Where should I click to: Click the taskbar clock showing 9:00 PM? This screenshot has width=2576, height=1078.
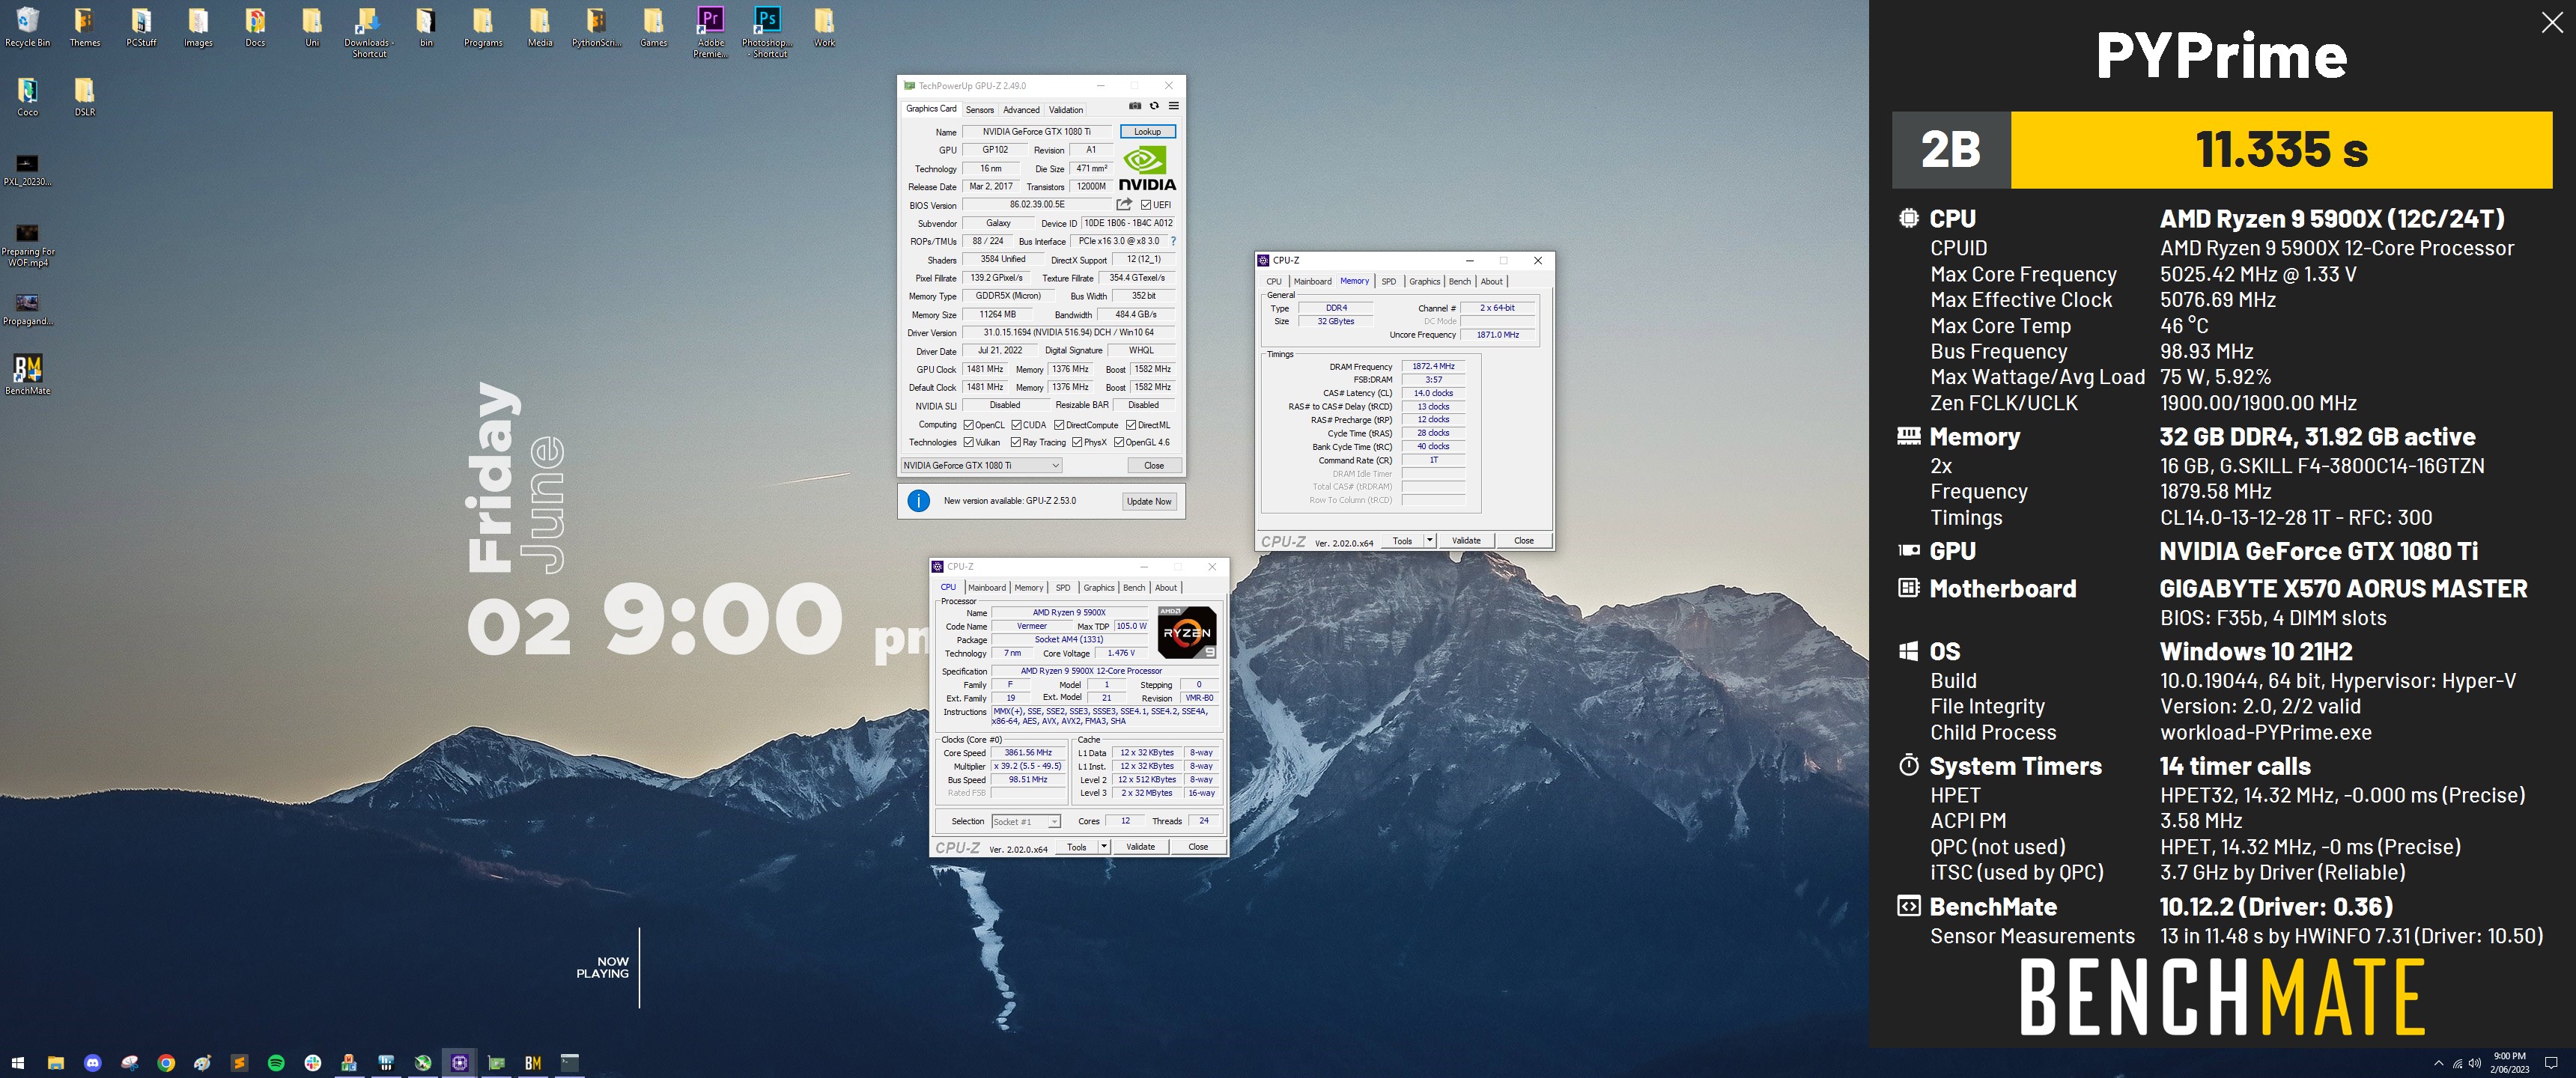[2509, 1063]
